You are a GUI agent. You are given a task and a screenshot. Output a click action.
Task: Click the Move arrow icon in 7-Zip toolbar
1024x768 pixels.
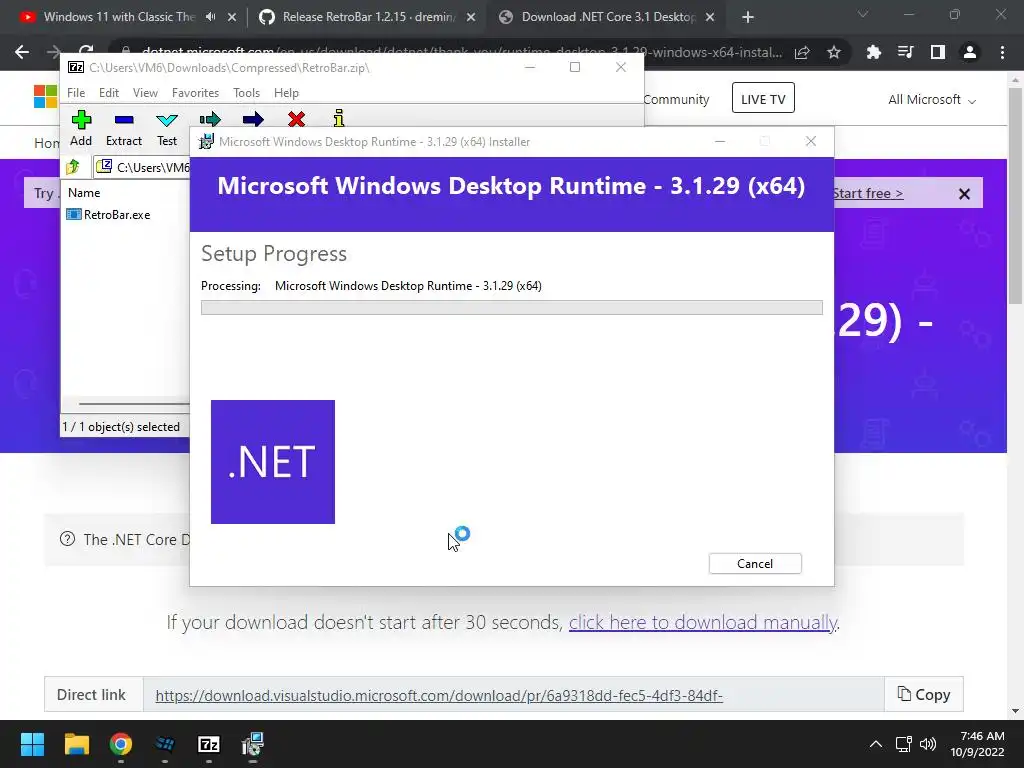253,120
